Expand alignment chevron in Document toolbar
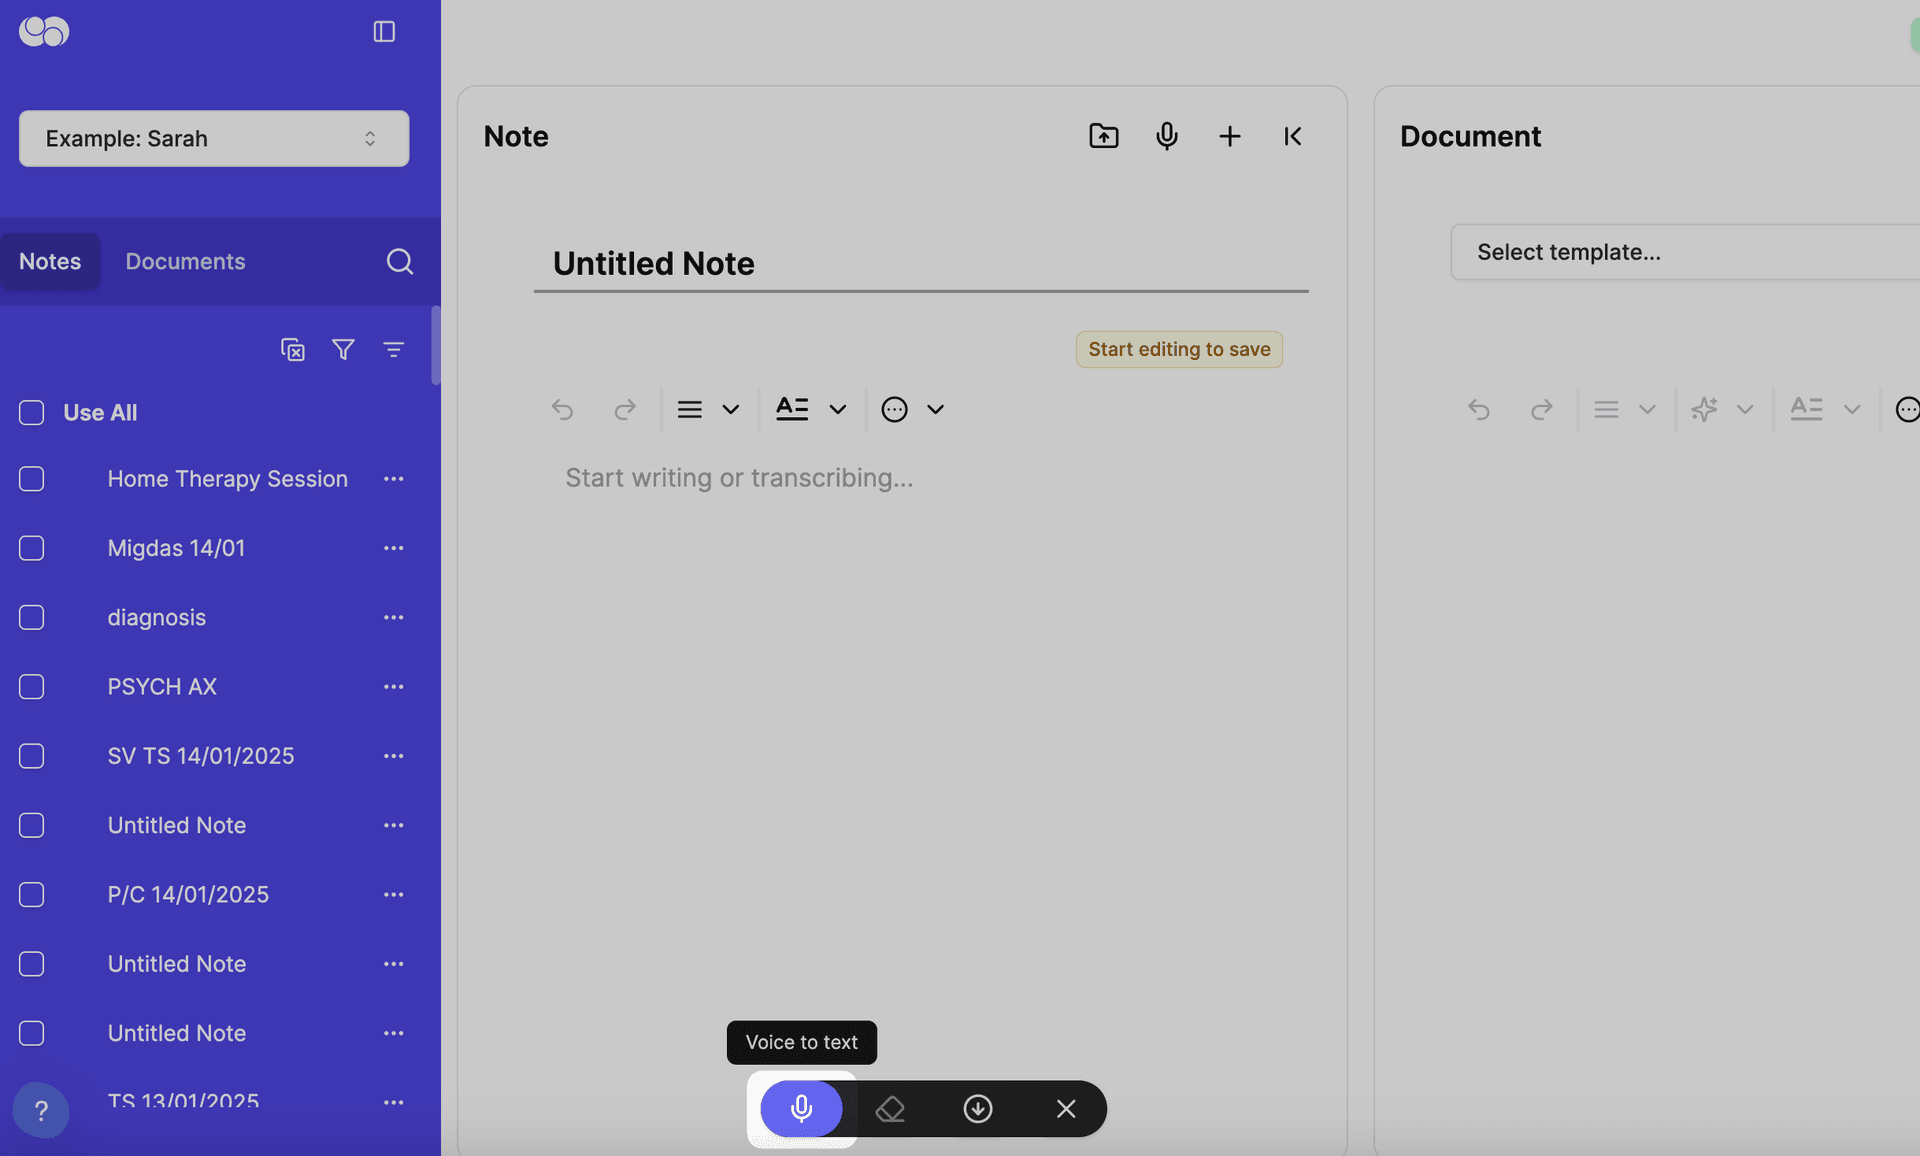The image size is (1920, 1156). (x=1647, y=409)
